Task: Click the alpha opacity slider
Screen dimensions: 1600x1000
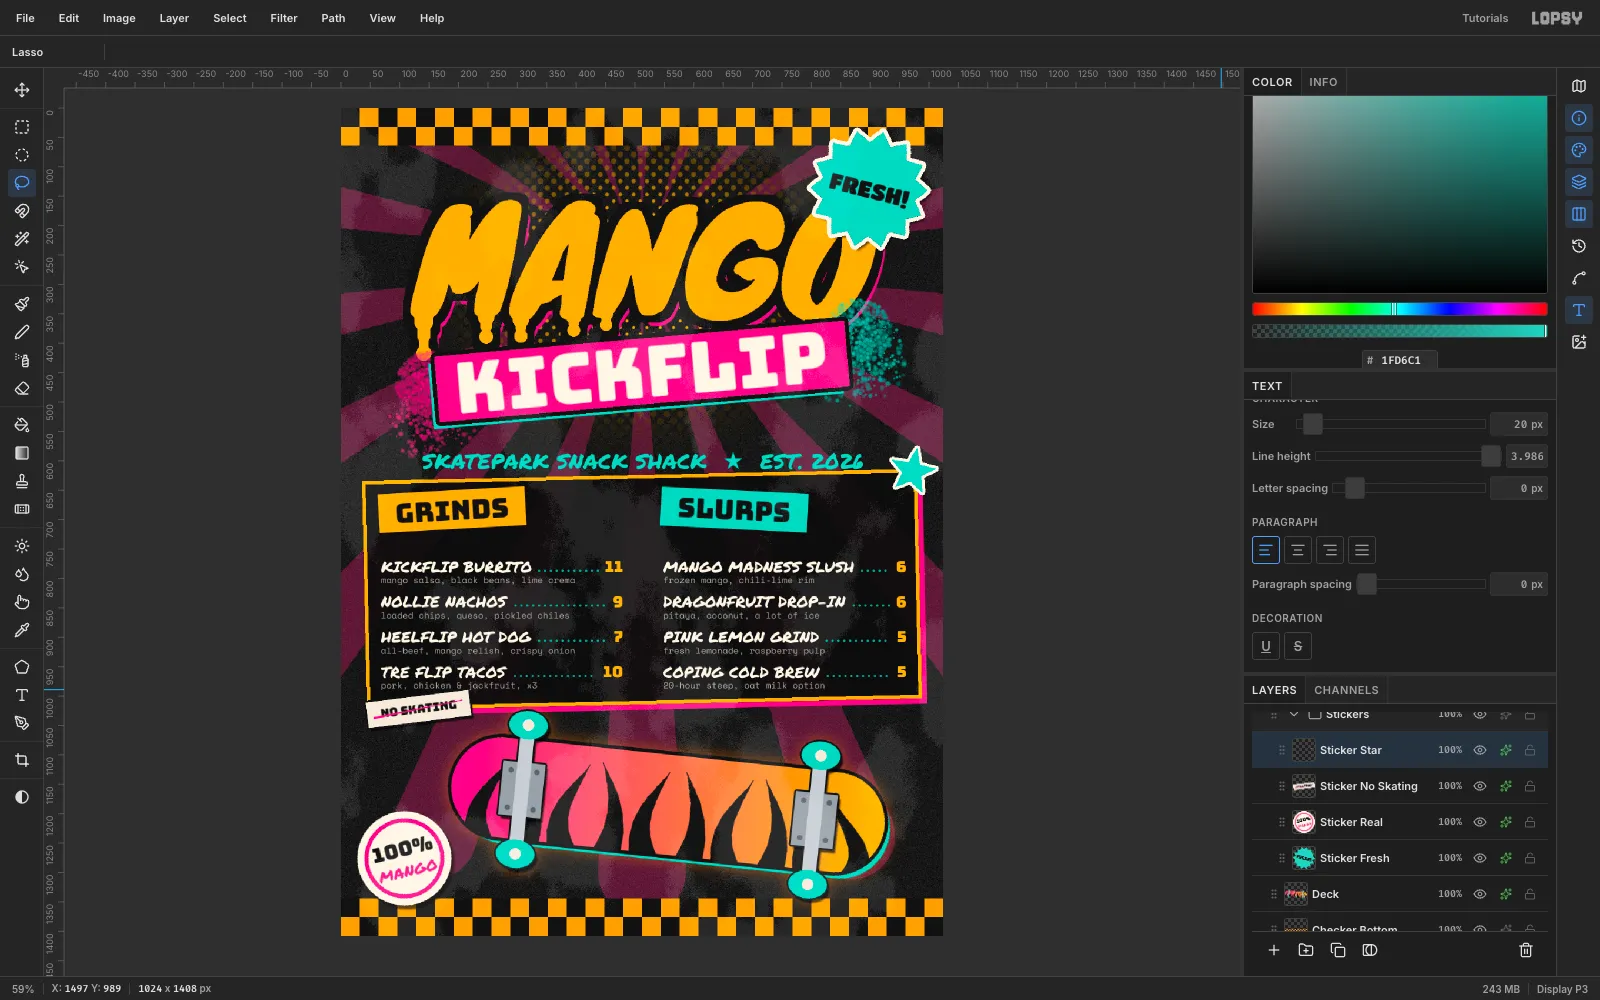Action: click(1400, 331)
